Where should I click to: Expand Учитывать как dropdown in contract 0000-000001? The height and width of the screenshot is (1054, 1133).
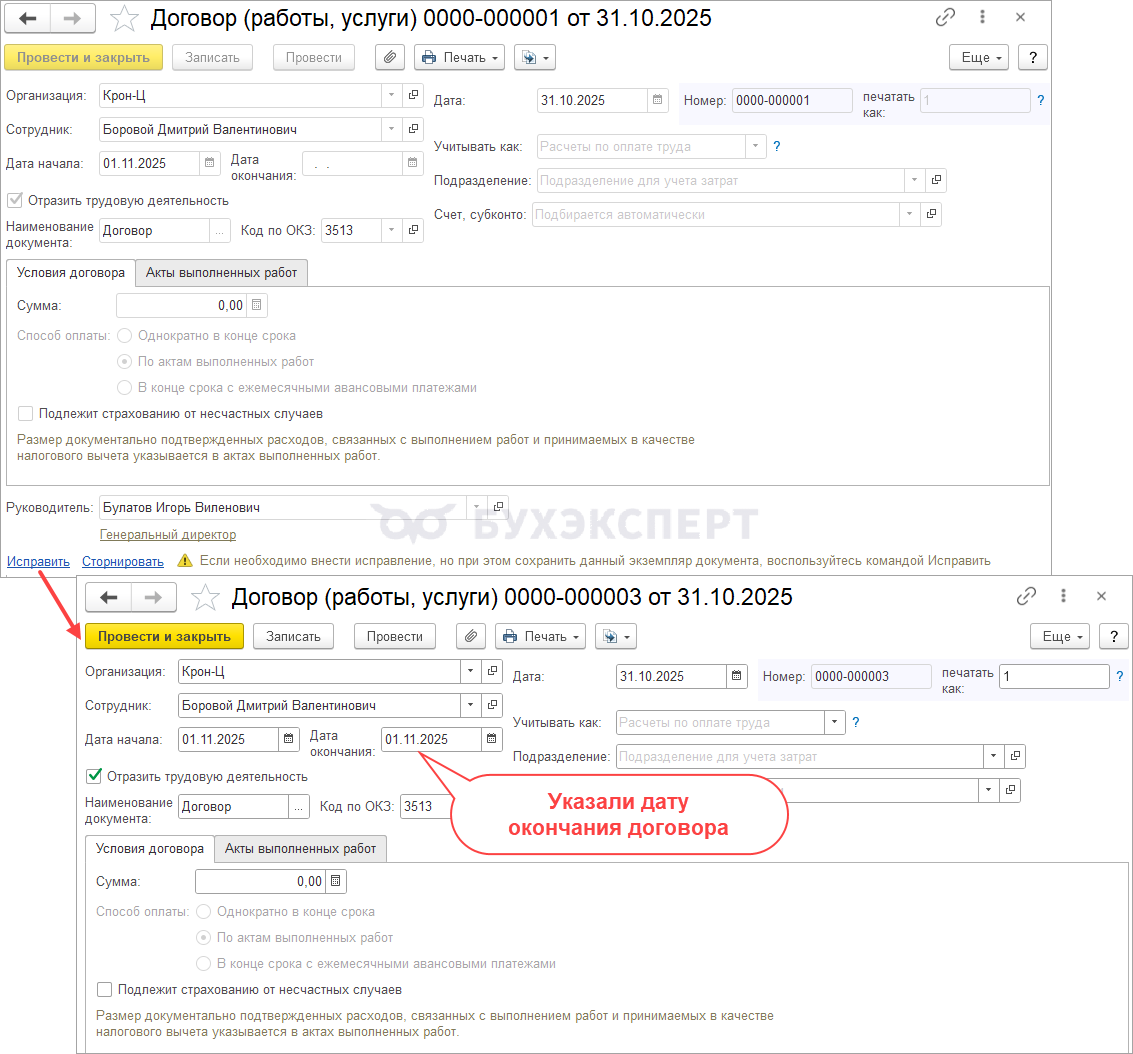point(755,146)
